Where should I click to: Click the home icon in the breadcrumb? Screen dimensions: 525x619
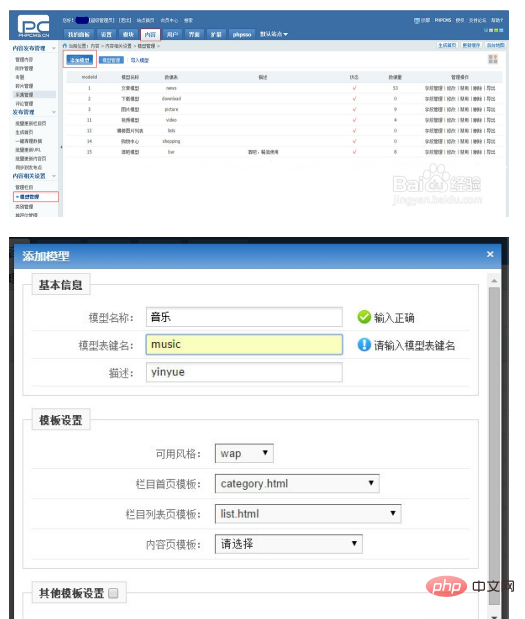click(x=65, y=46)
